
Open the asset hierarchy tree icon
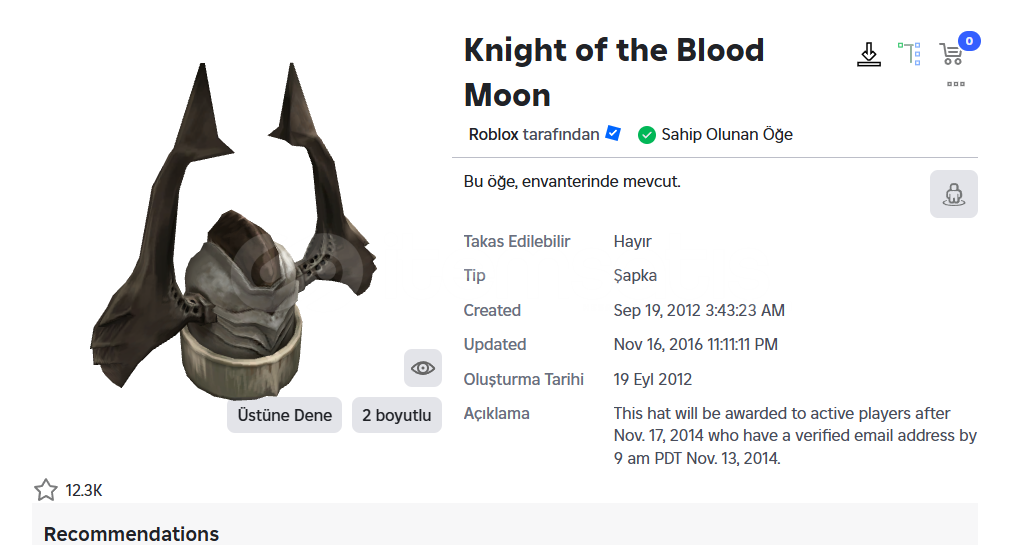(x=909, y=54)
